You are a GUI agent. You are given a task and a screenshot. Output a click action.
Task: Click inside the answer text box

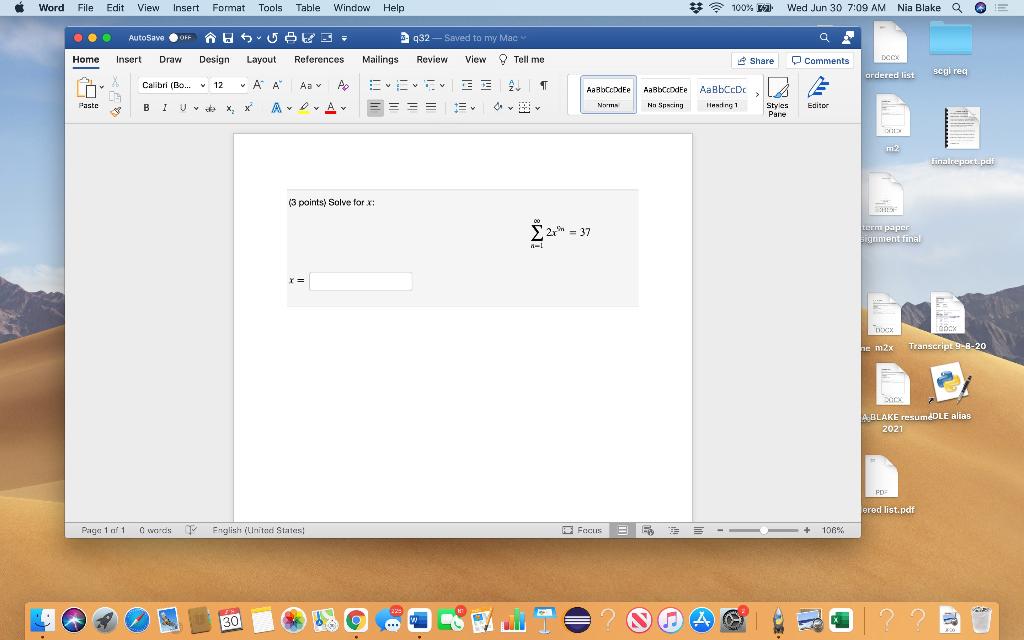coord(360,281)
